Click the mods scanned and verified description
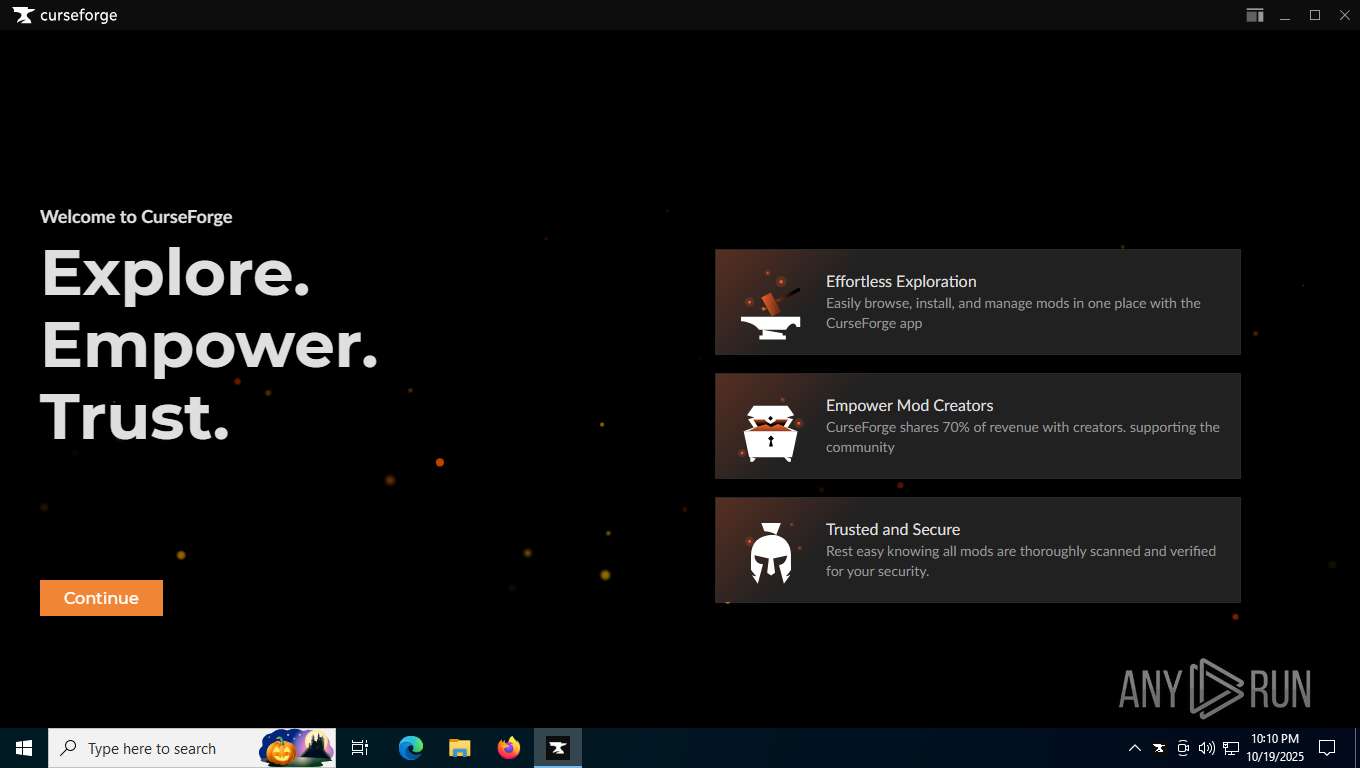Image resolution: width=1360 pixels, height=768 pixels. pos(1021,561)
